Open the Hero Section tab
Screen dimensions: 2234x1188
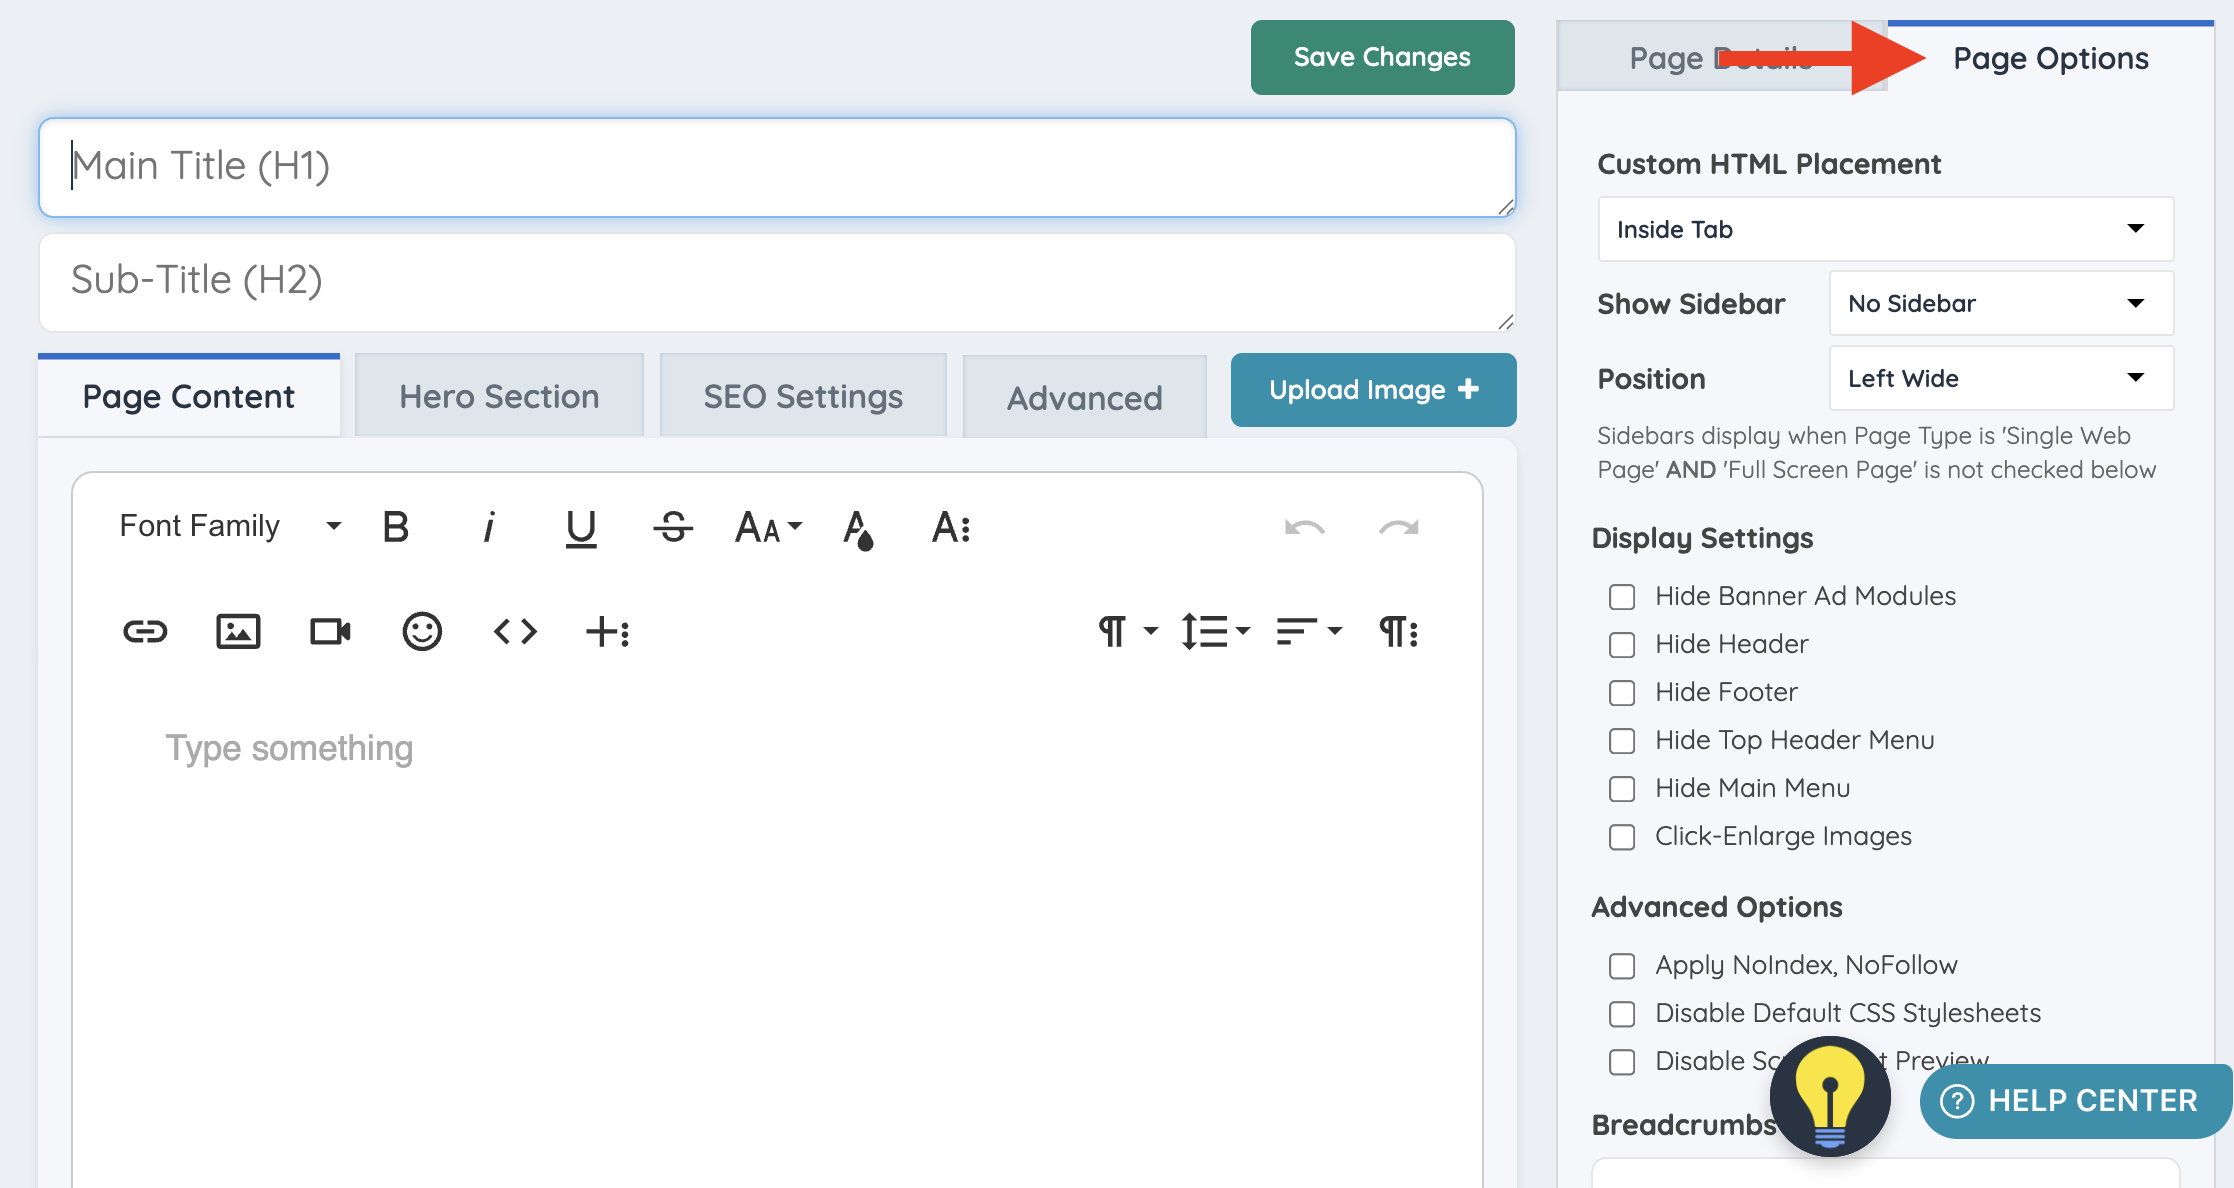[x=499, y=397]
